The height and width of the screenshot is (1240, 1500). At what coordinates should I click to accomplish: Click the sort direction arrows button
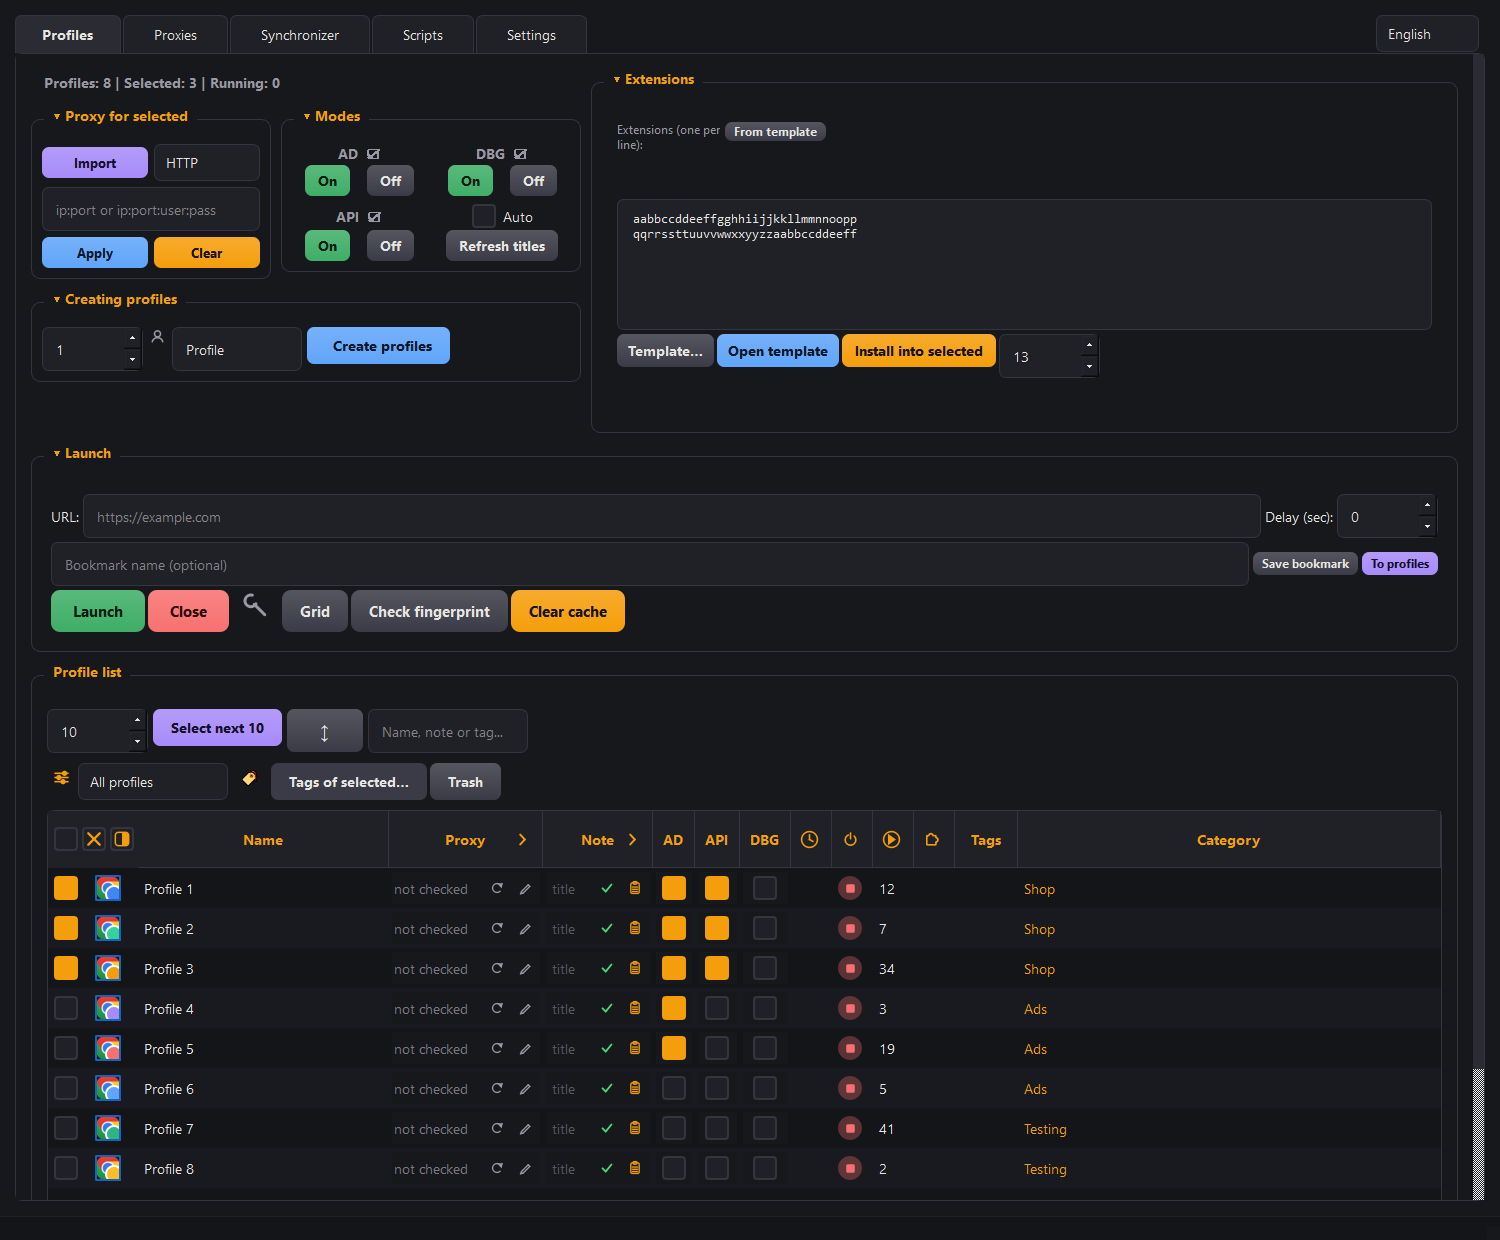(325, 731)
